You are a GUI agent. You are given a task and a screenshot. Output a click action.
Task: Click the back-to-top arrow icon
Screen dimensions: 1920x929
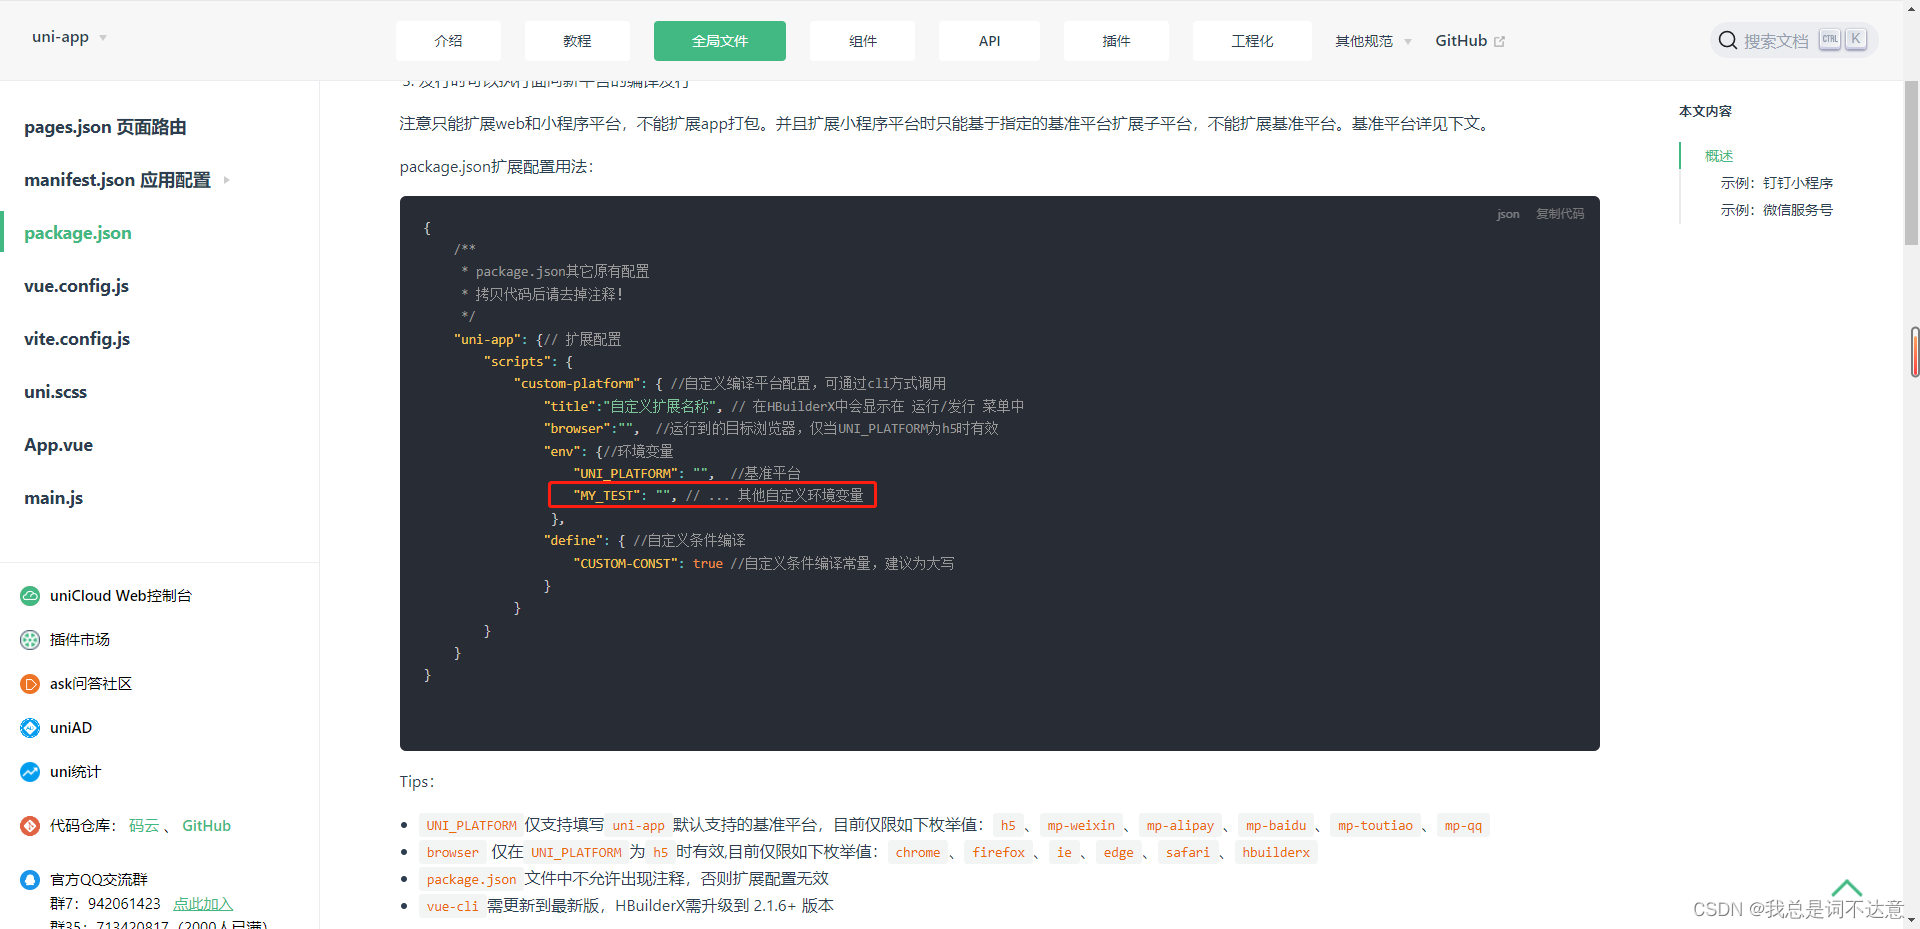point(1846,887)
